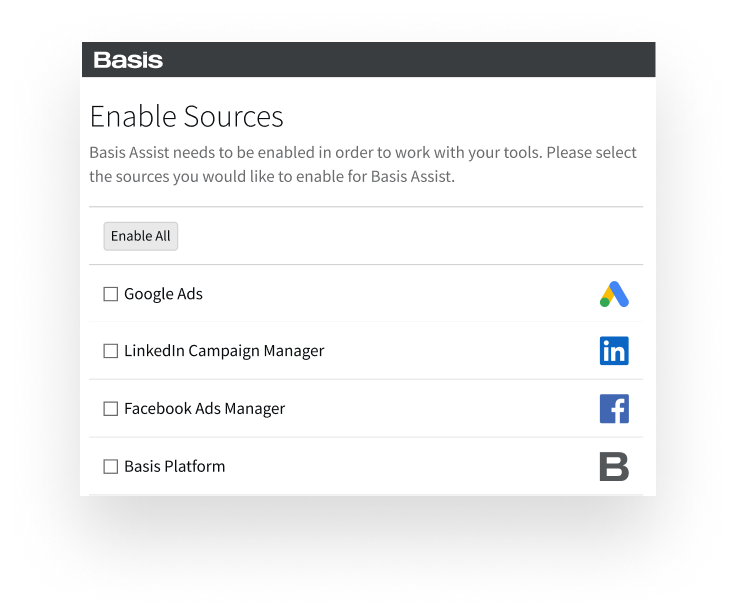Click the 'LinkedIn Campaign Manager' label

(224, 351)
